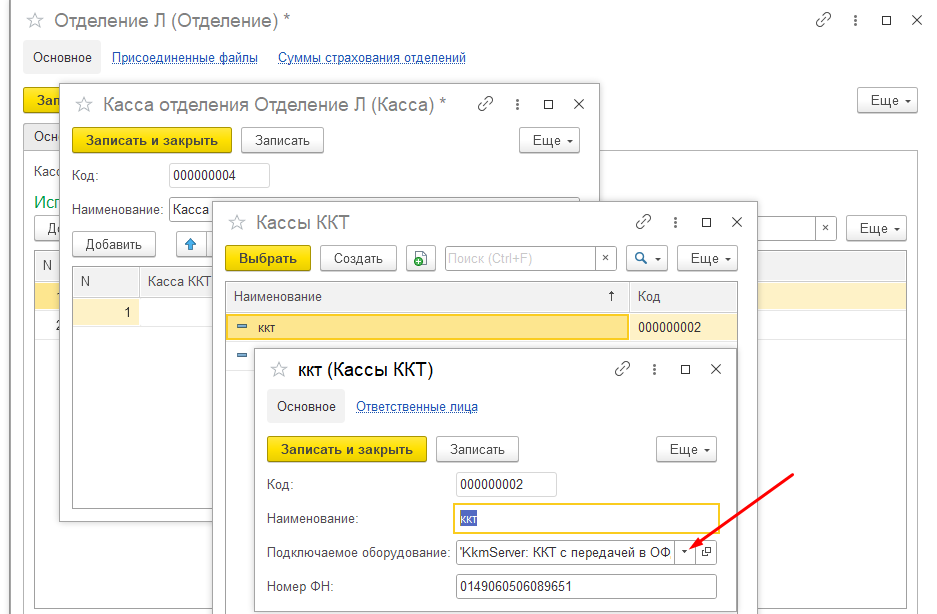
Task: Expand Подключаемое оборудование dropdown list
Action: tap(685, 551)
